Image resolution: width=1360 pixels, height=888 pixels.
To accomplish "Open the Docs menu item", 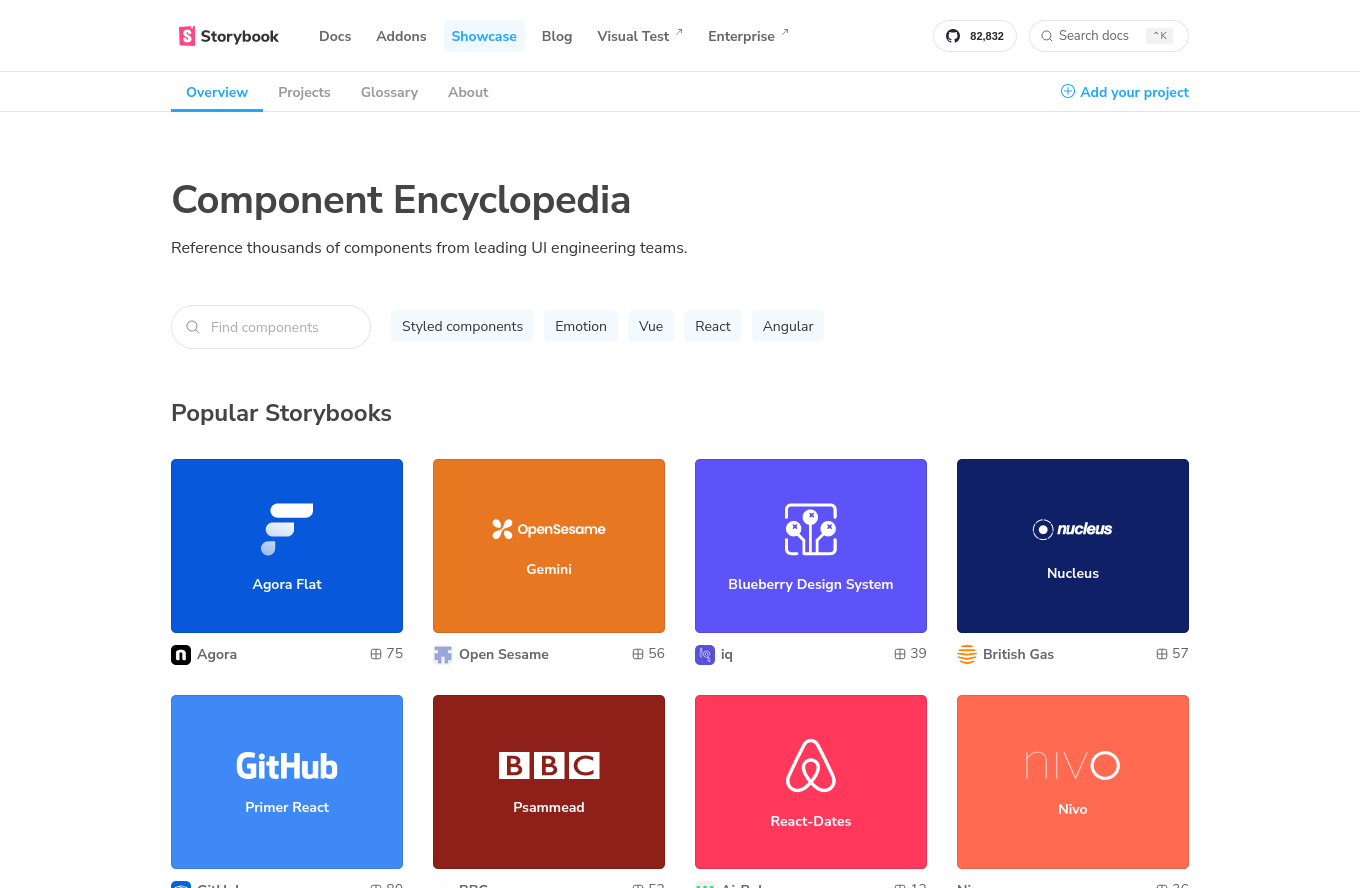I will [335, 36].
